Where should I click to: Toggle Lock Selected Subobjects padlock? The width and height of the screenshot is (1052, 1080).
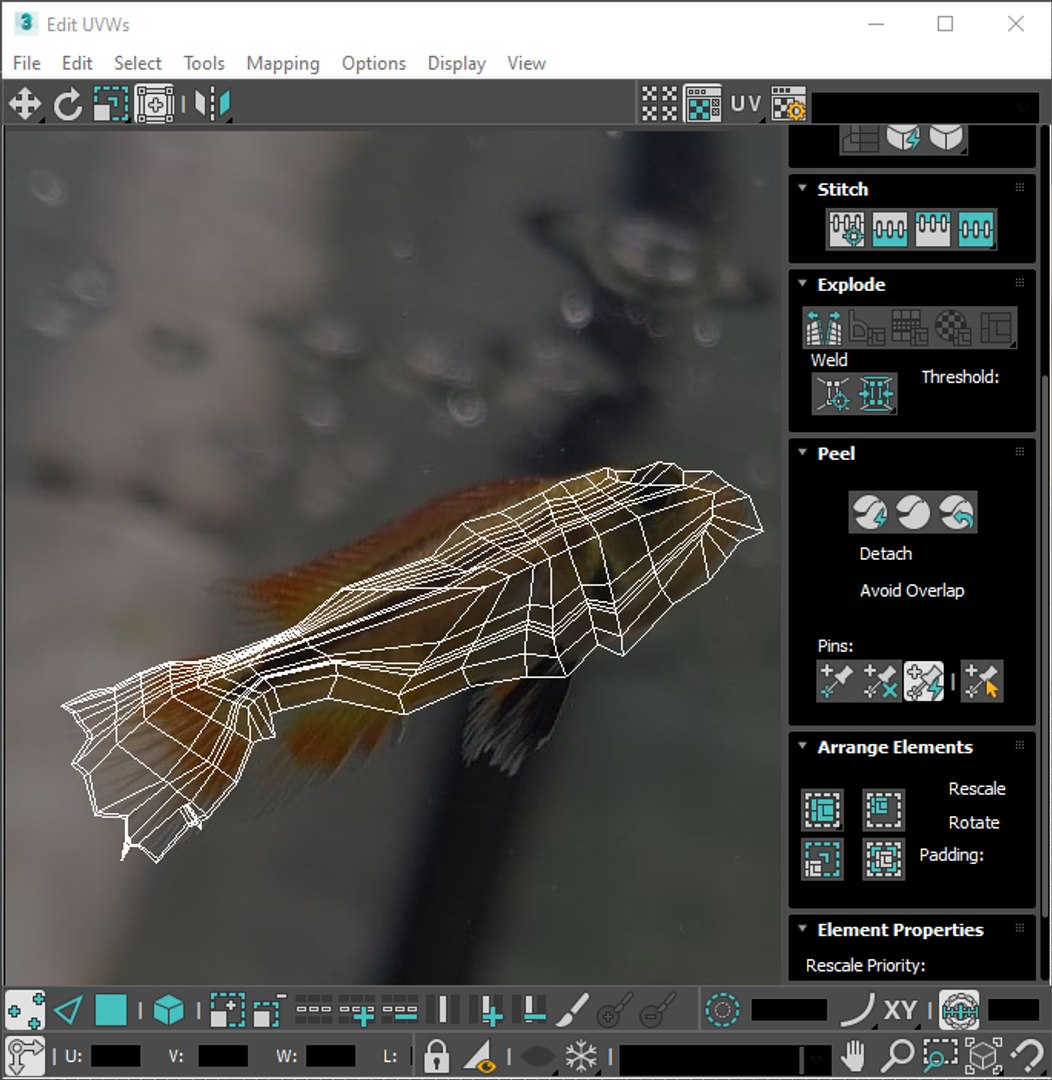tap(436, 1055)
